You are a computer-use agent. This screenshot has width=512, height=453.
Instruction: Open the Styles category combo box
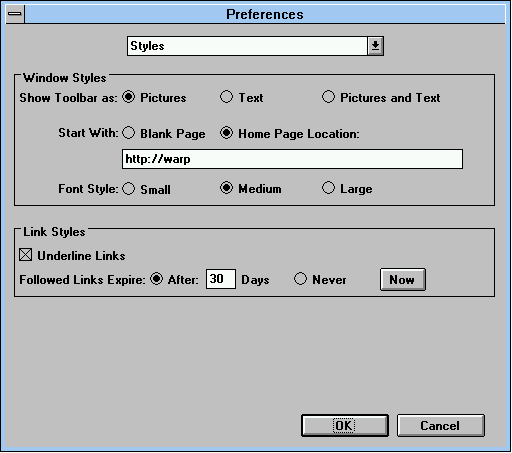pyautogui.click(x=255, y=46)
